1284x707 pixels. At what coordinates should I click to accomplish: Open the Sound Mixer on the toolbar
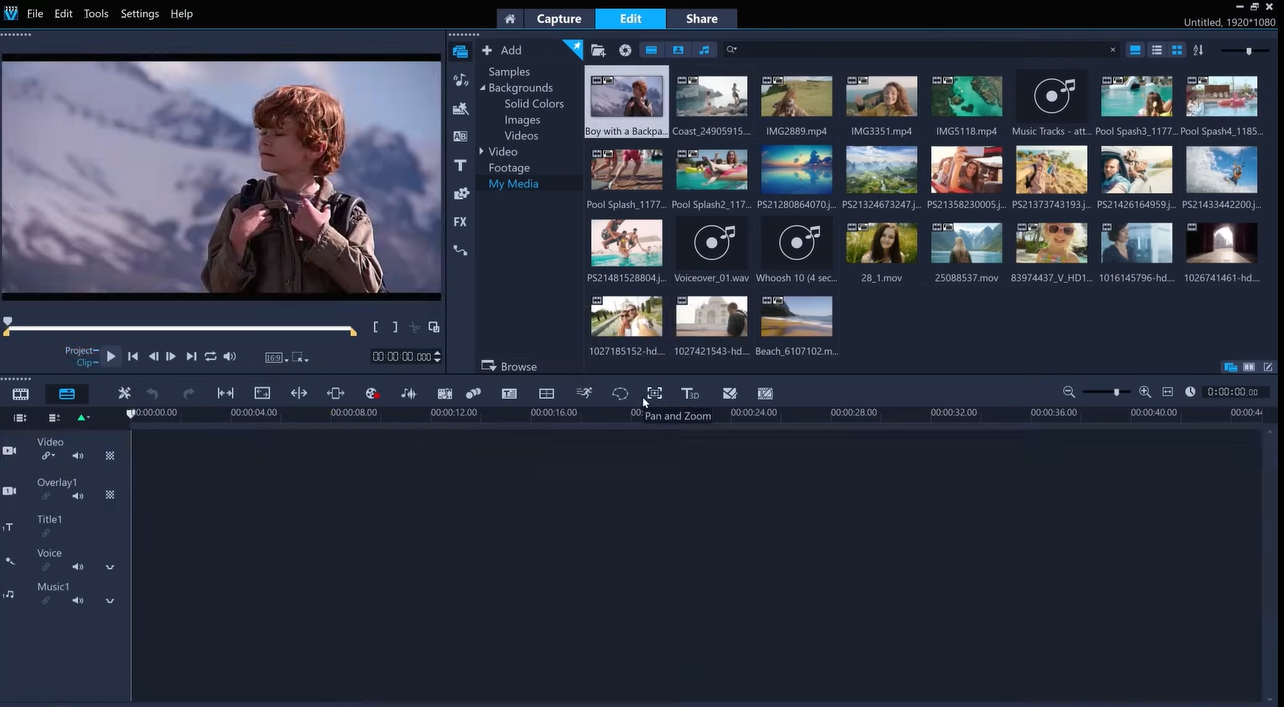(x=408, y=393)
